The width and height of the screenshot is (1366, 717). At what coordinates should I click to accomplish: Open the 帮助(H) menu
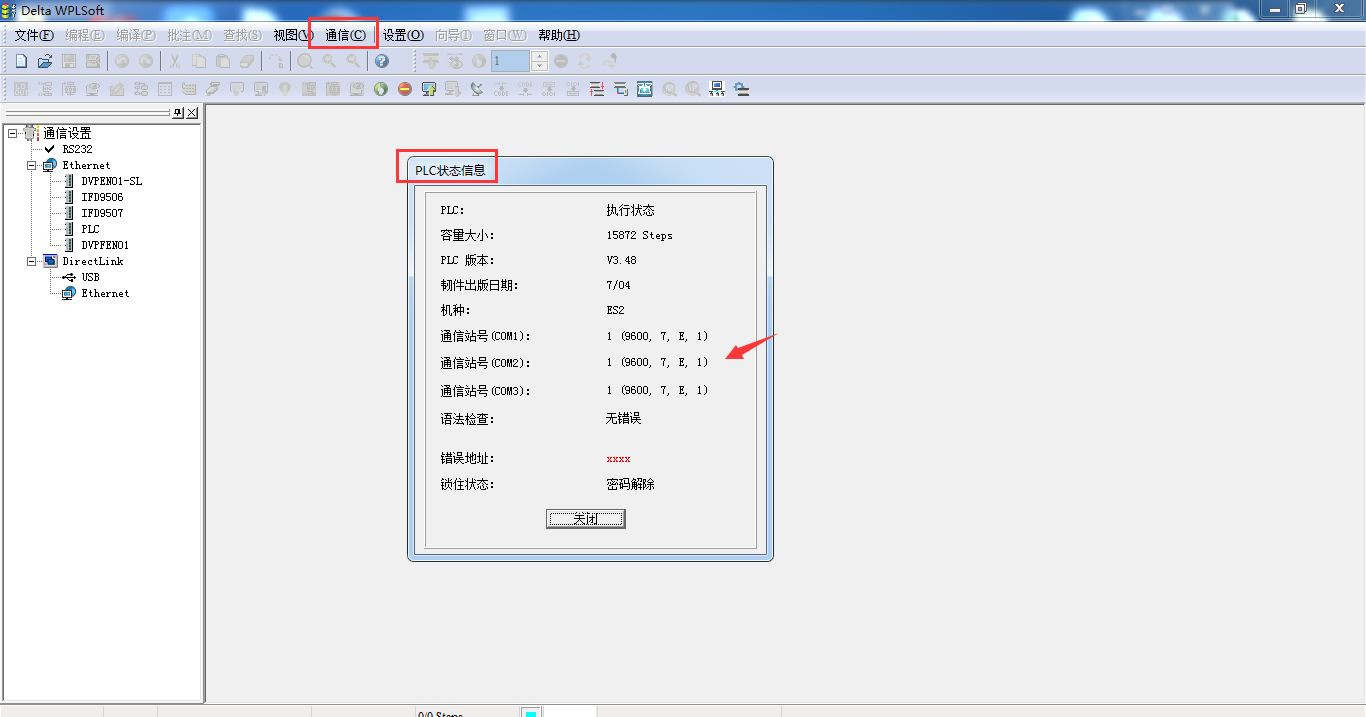tap(559, 35)
